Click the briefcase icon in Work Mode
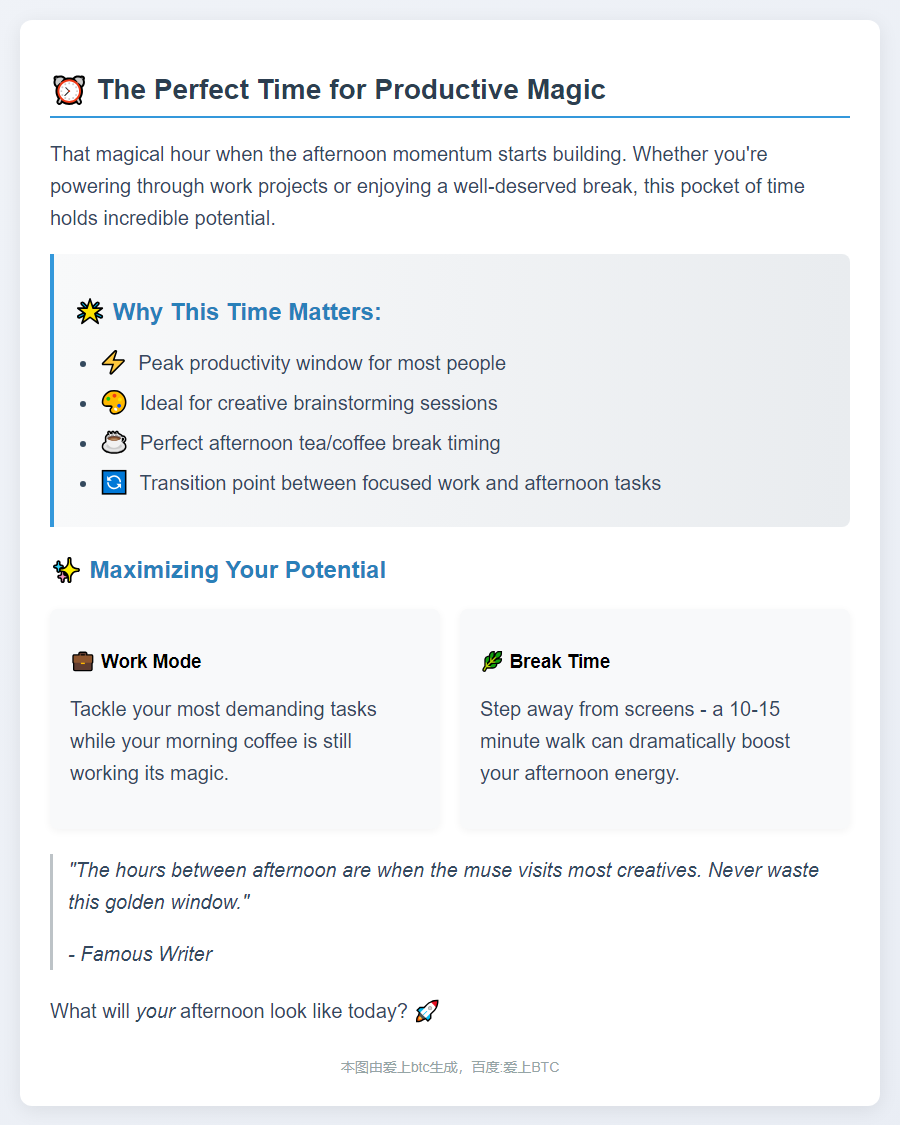900x1125 pixels. [82, 661]
